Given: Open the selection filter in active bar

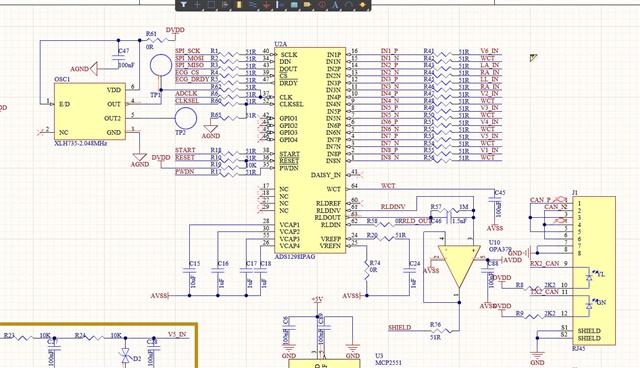Looking at the screenshot, I should click(x=184, y=4).
